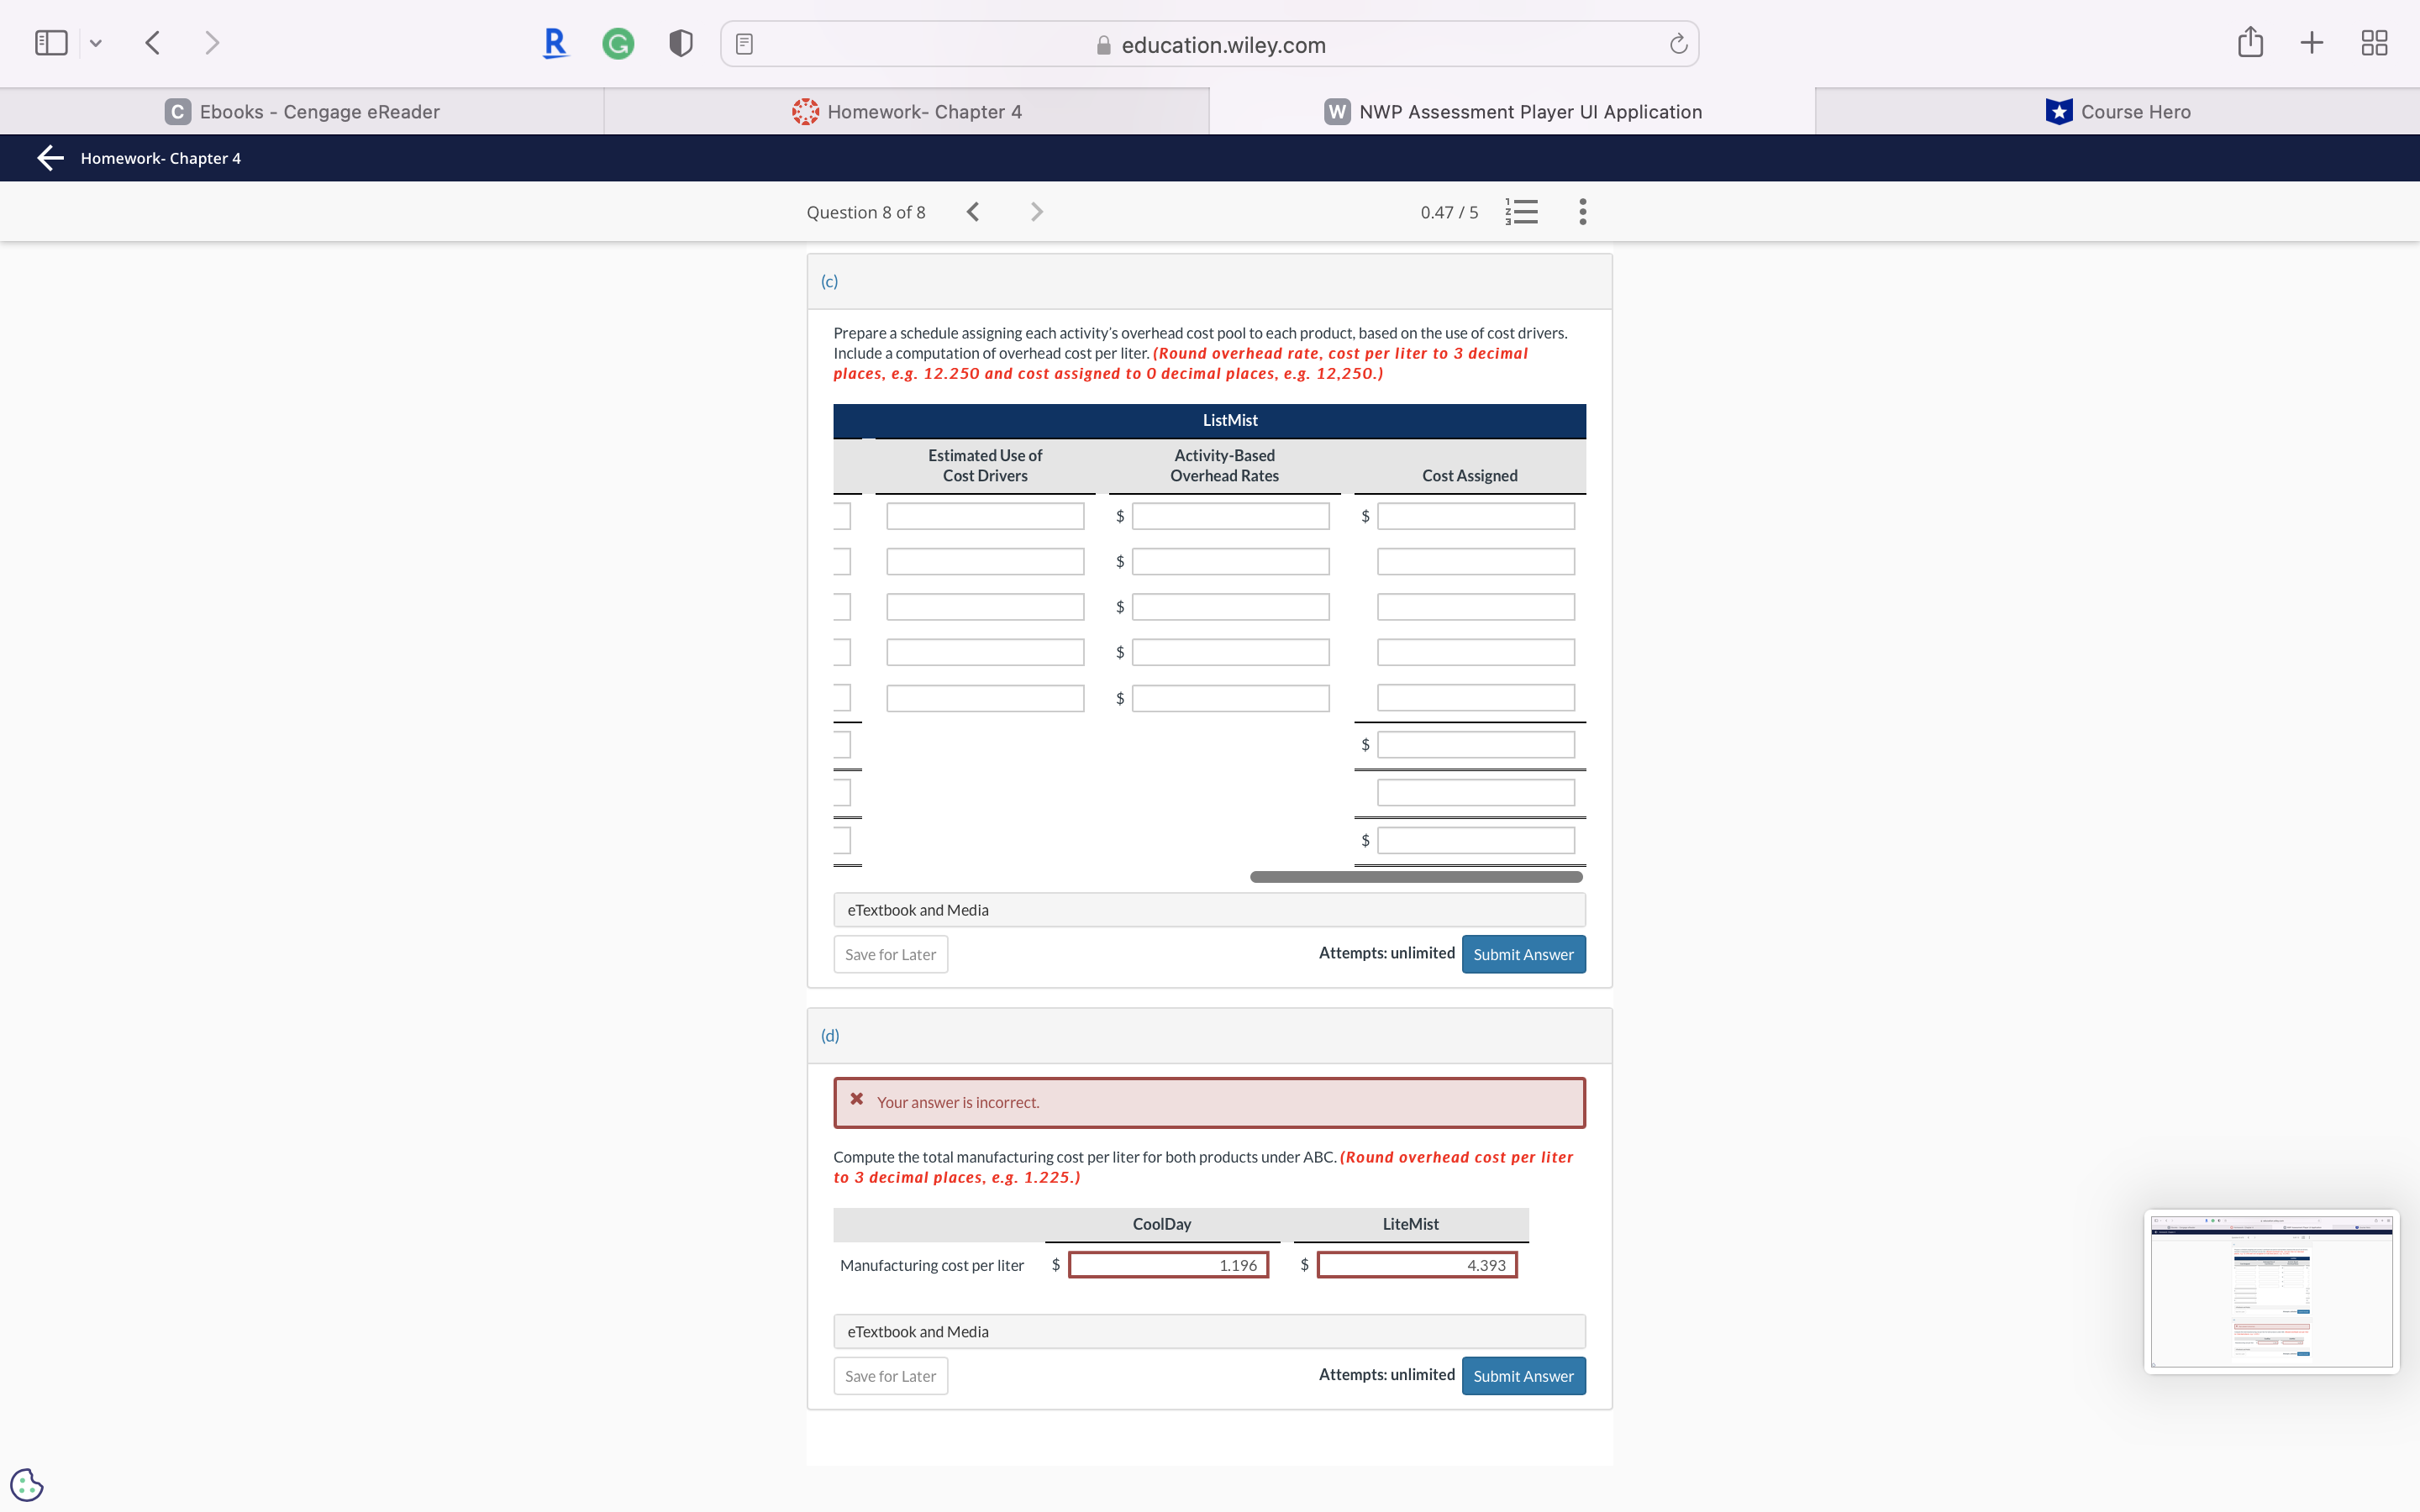
Task: Toggle the Safari sidebar icon
Action: click(x=51, y=43)
